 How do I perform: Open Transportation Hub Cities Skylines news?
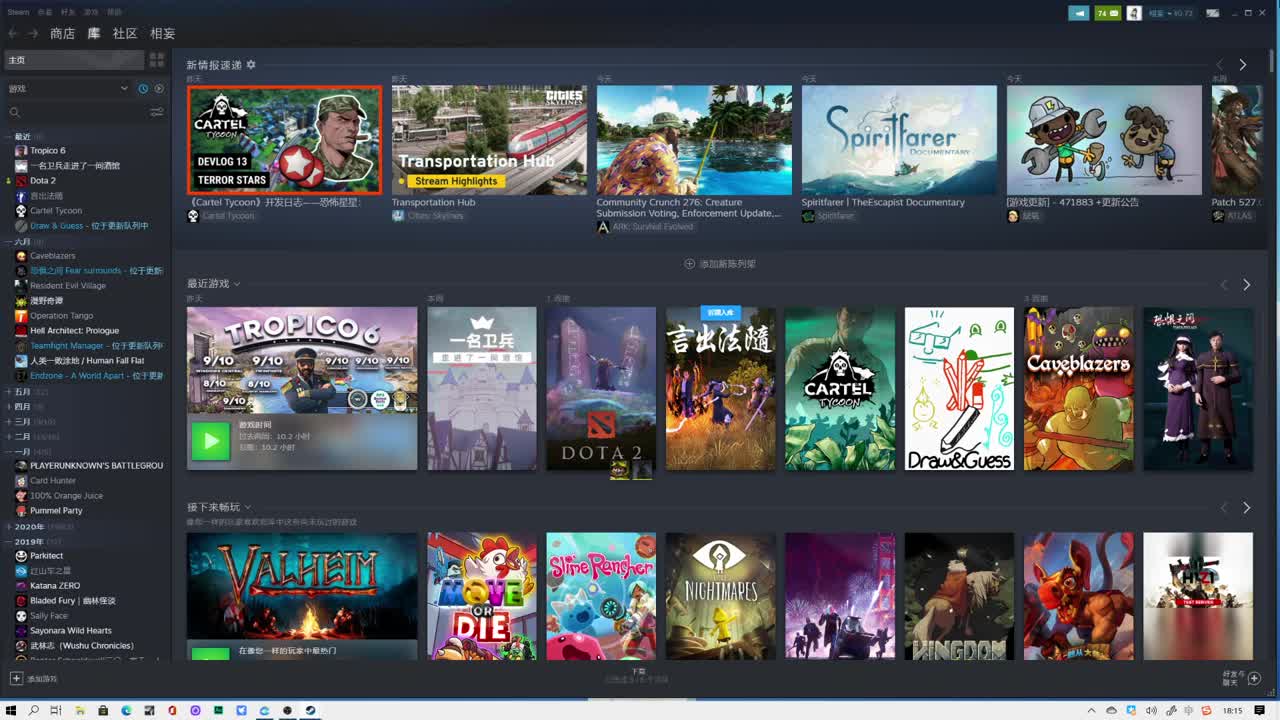tap(489, 139)
